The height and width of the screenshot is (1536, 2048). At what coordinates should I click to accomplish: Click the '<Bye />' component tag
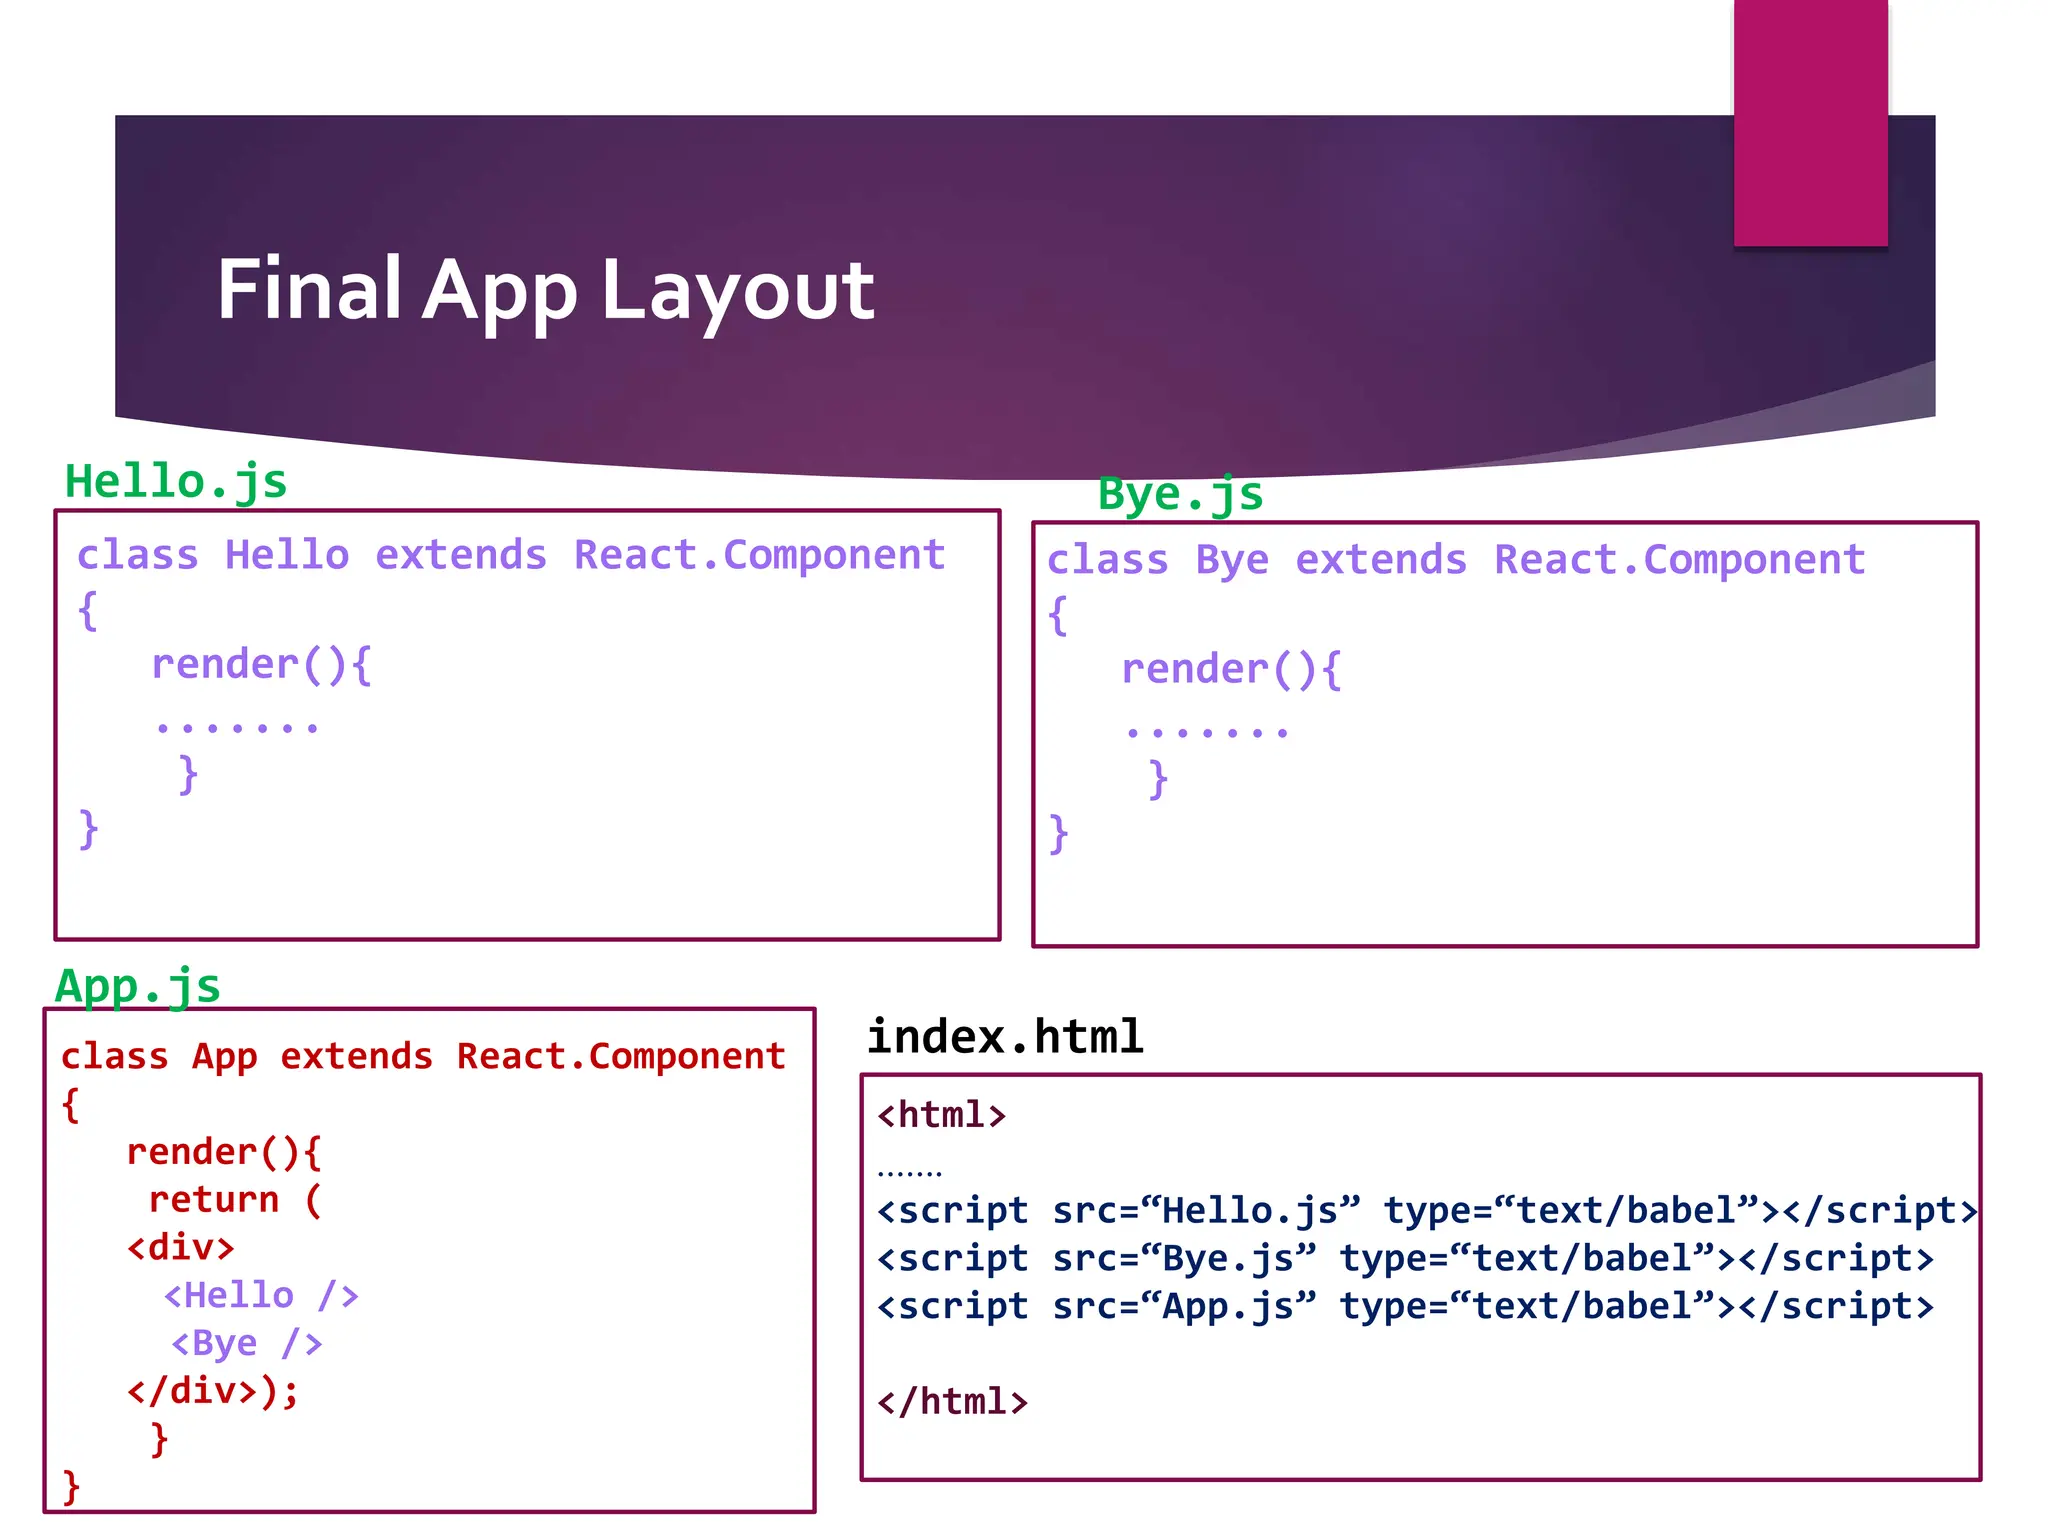pos(247,1343)
